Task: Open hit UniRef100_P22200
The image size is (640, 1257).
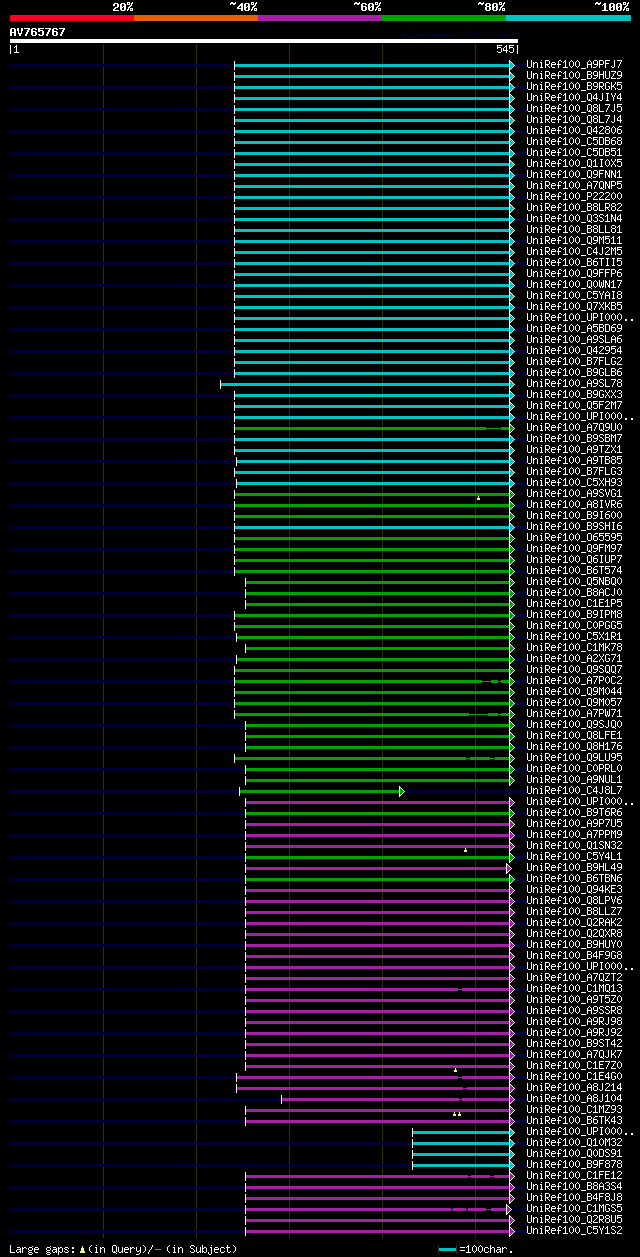Action: (x=574, y=196)
